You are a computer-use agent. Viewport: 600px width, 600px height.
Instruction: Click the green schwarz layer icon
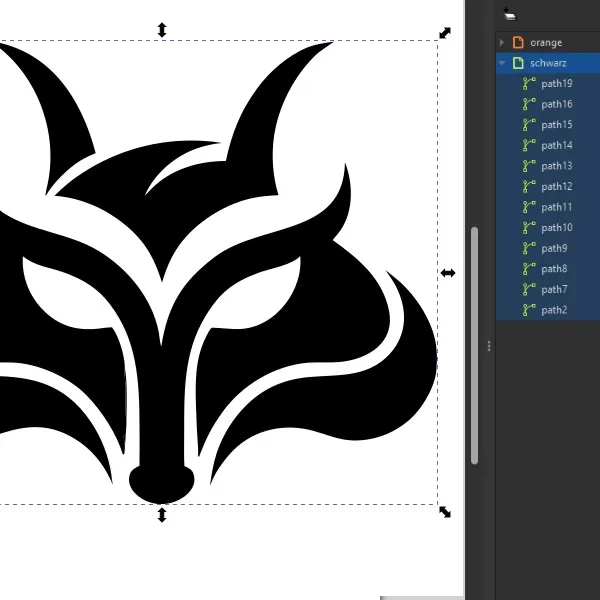click(518, 63)
